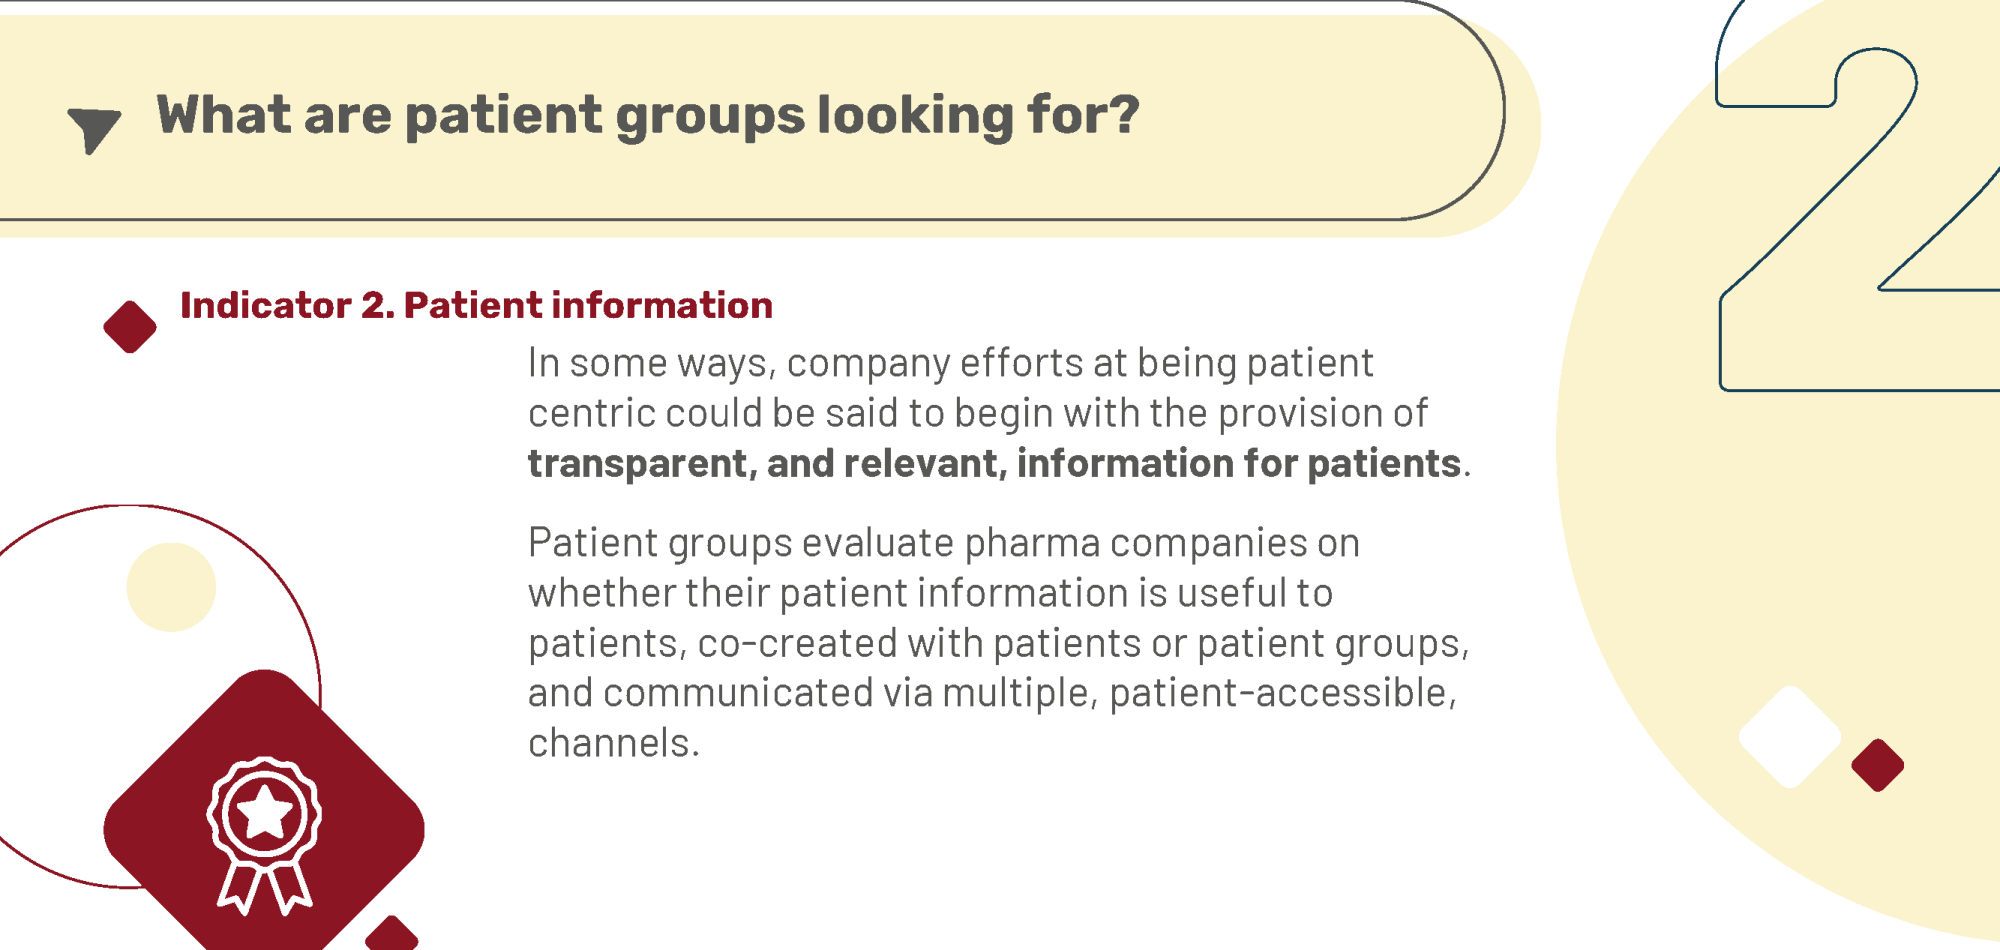
Task: Click the bold text 'transparent, and relevant, information for patients'
Action: click(x=994, y=463)
